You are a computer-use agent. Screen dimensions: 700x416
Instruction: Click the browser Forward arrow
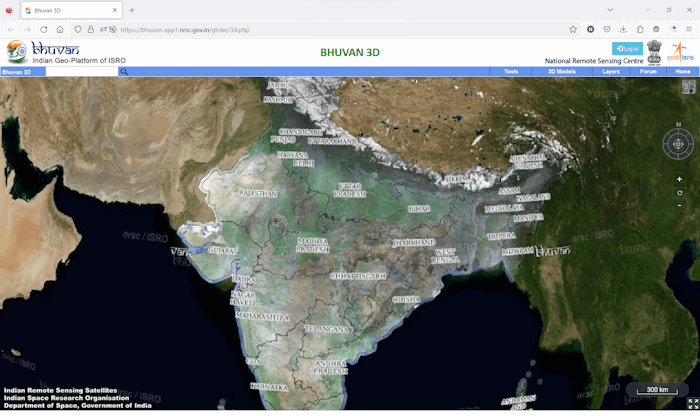click(27, 29)
